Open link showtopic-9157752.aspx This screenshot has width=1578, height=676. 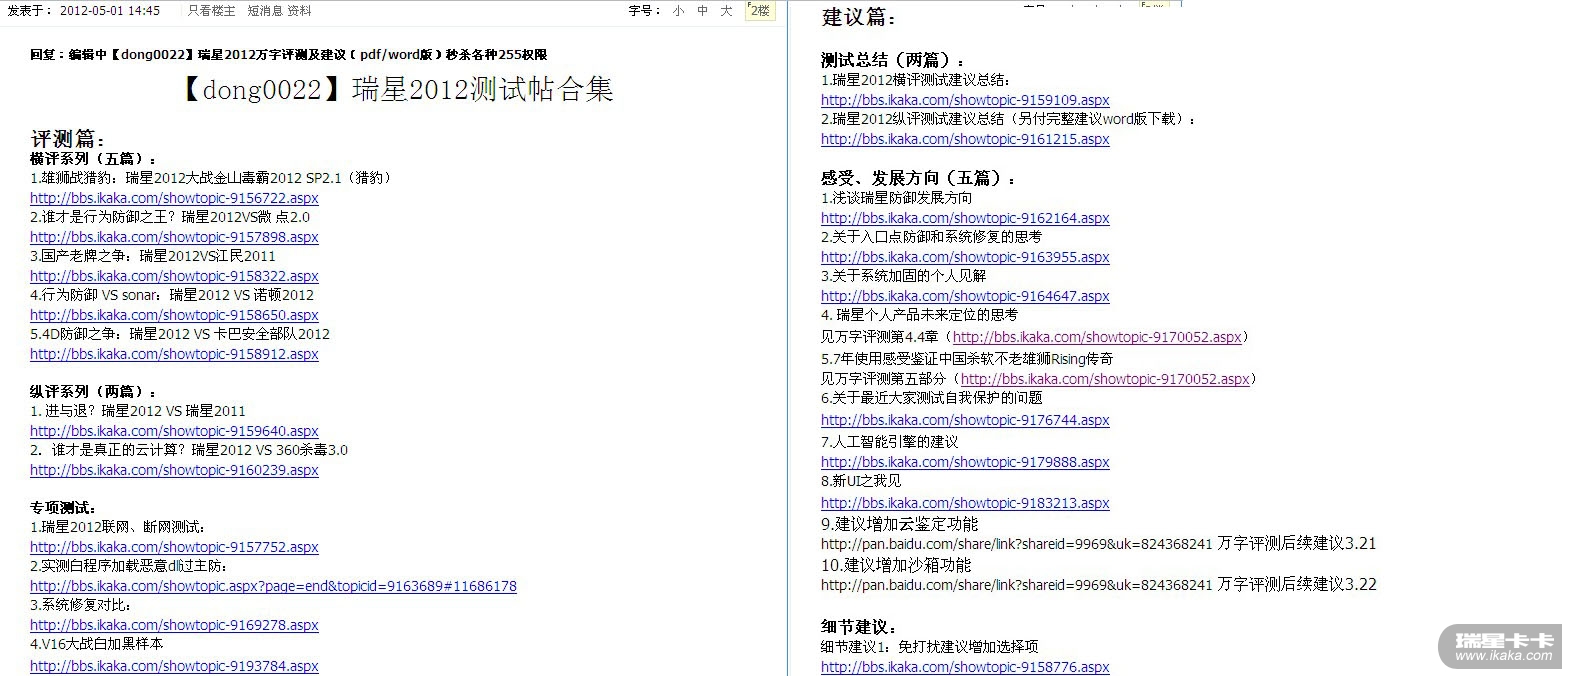[x=174, y=547]
